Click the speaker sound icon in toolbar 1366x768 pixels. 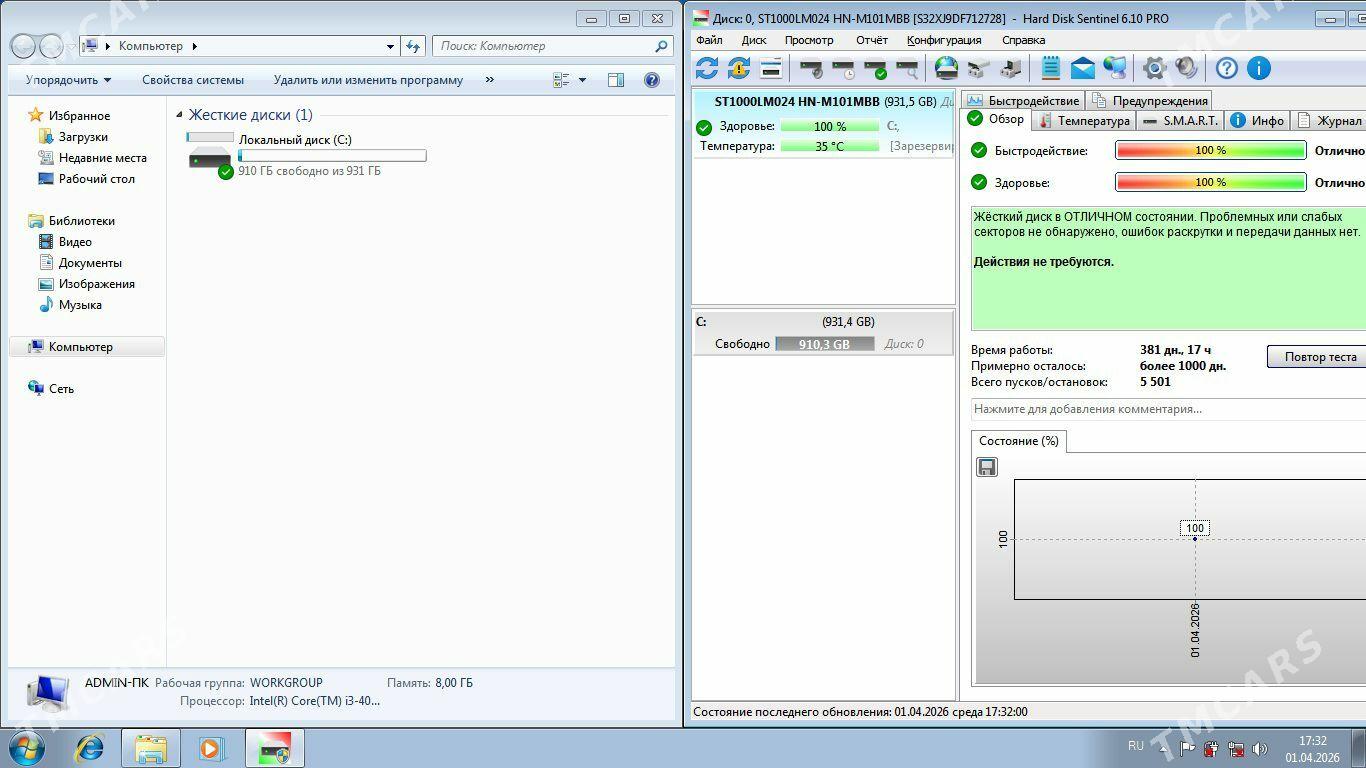1186,68
